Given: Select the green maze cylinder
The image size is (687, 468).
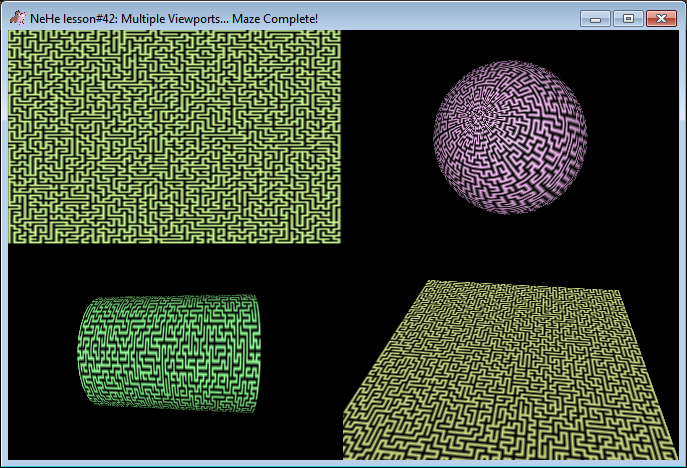Looking at the screenshot, I should coord(168,355).
